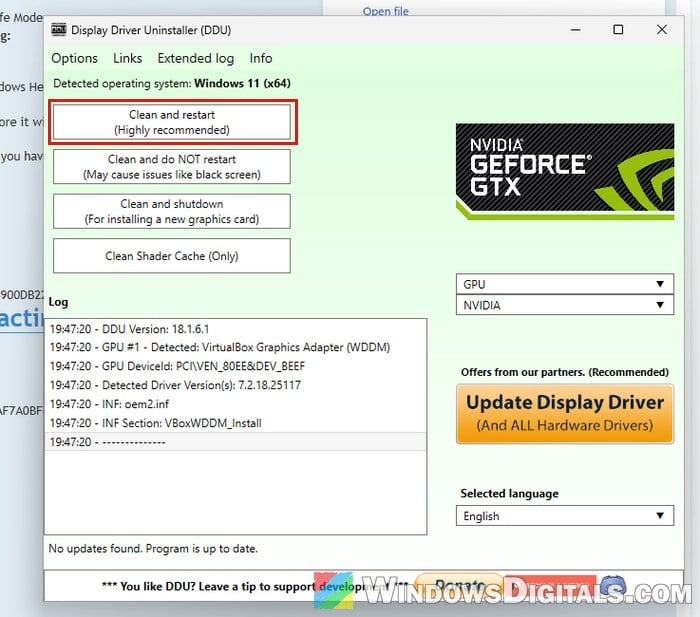Click Detected operating system Windows 11 text

(x=172, y=83)
